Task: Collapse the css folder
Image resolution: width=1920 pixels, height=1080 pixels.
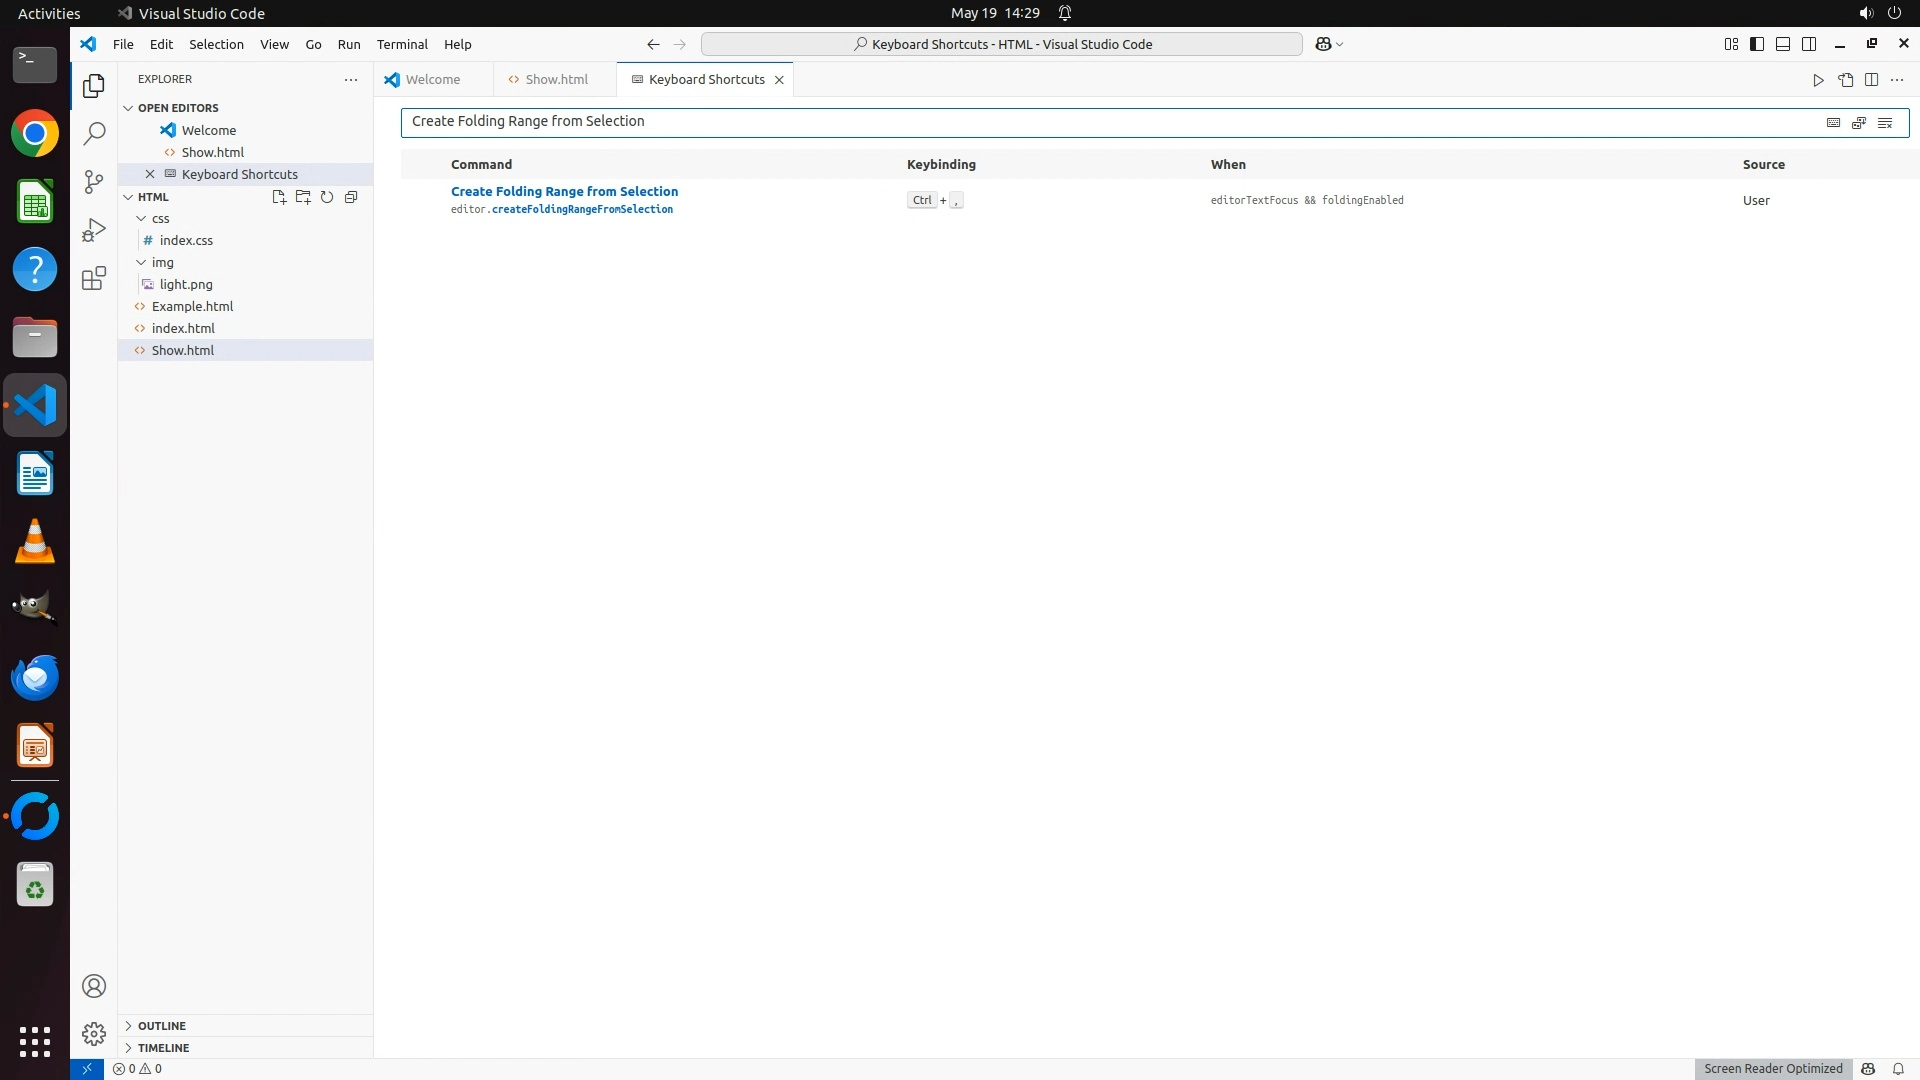Action: (160, 218)
